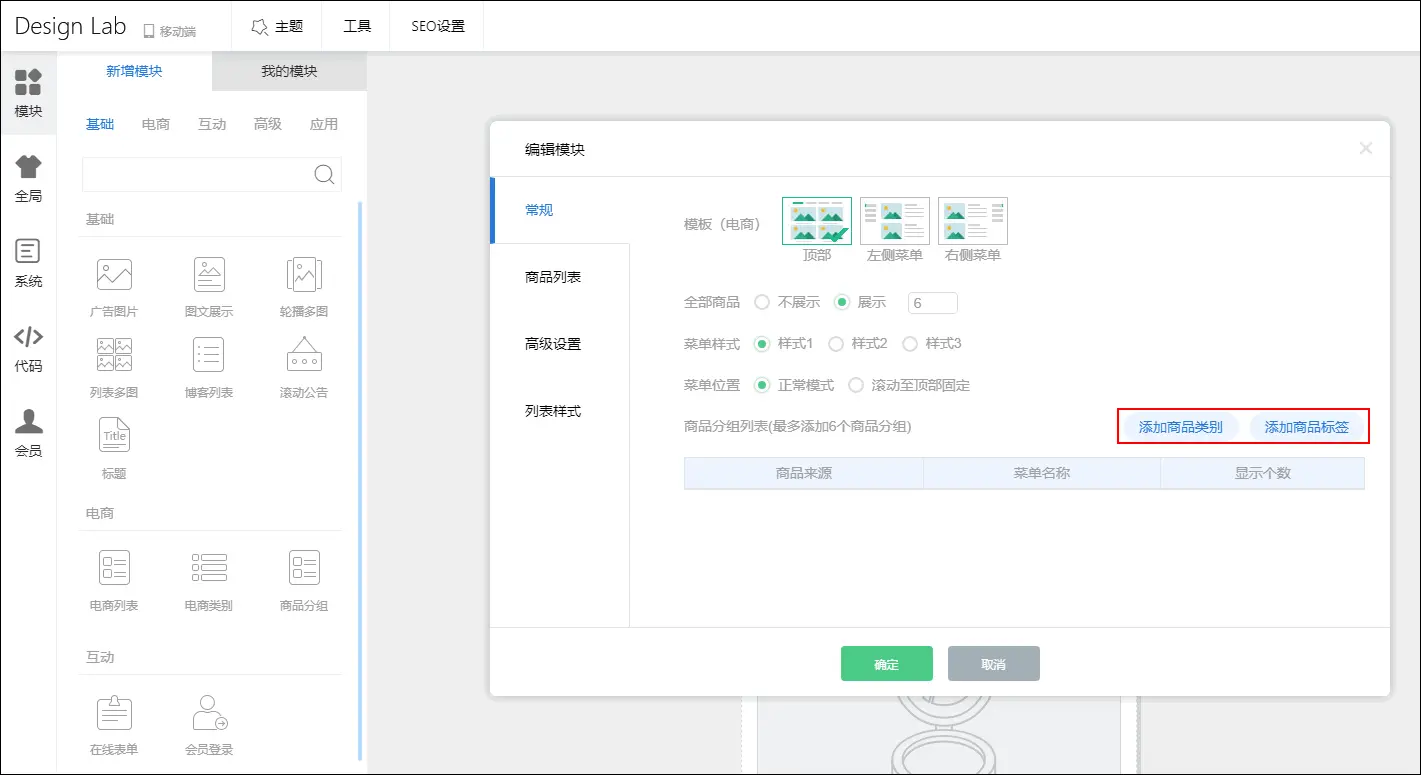1421x775 pixels.
Task: Click the 代码 sidebar icon
Action: click(x=28, y=337)
